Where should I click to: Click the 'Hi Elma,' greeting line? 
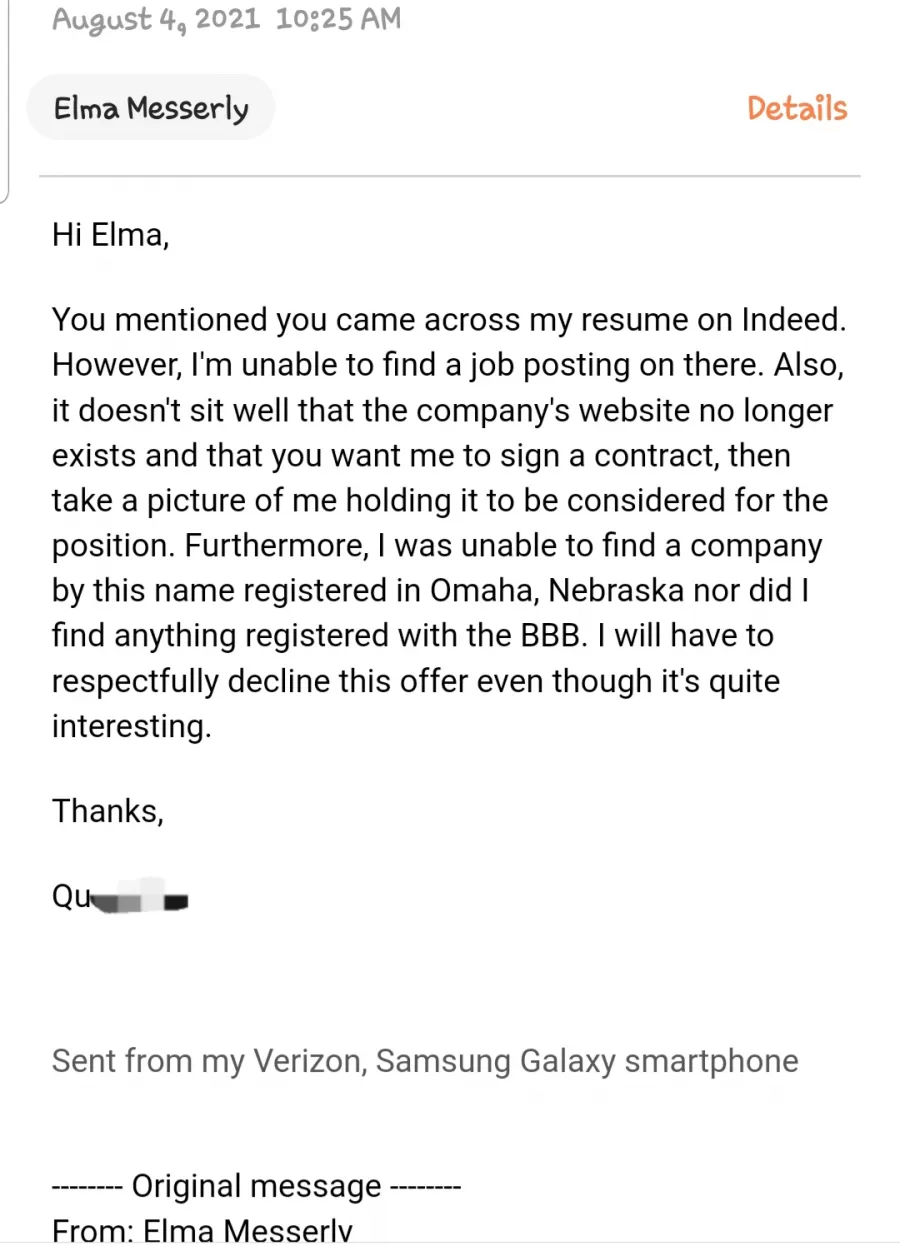point(110,236)
